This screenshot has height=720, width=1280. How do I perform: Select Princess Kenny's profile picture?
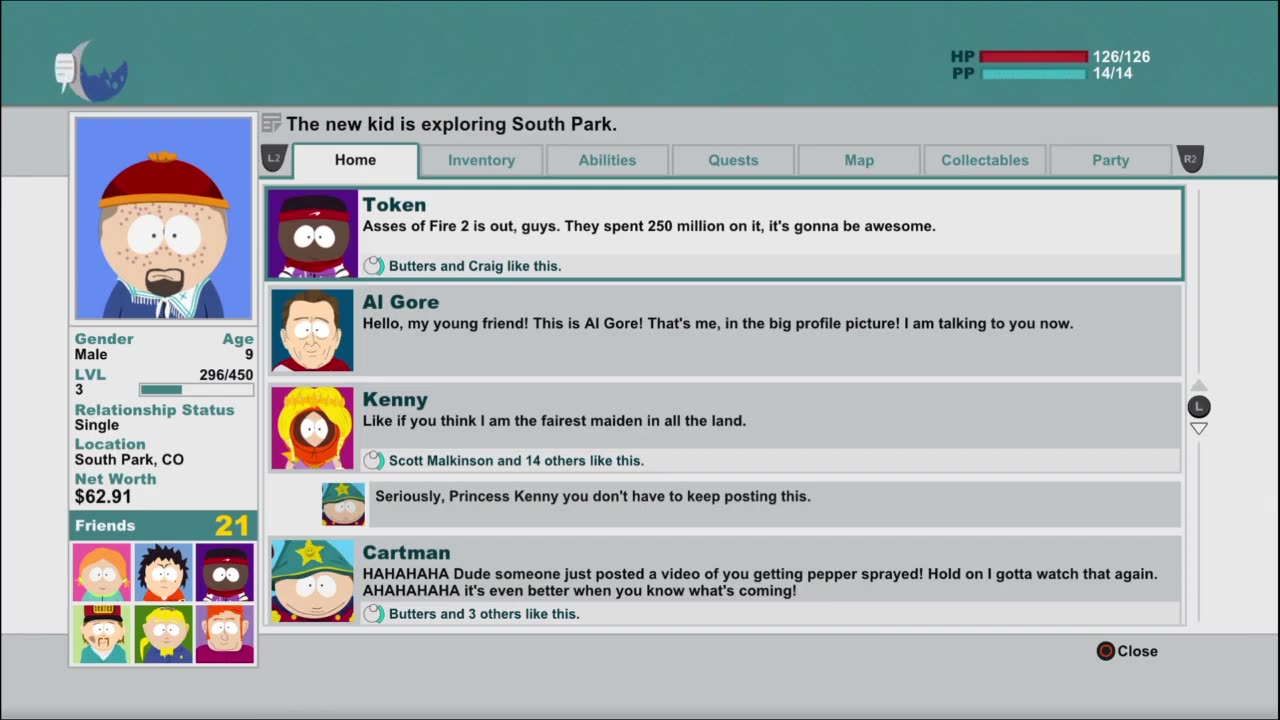312,428
